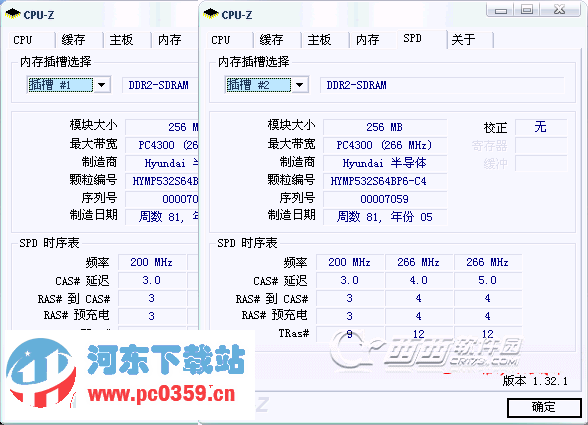This screenshot has width=588, height=425.
Task: Click the empty 寄存器 field
Action: tap(541, 145)
